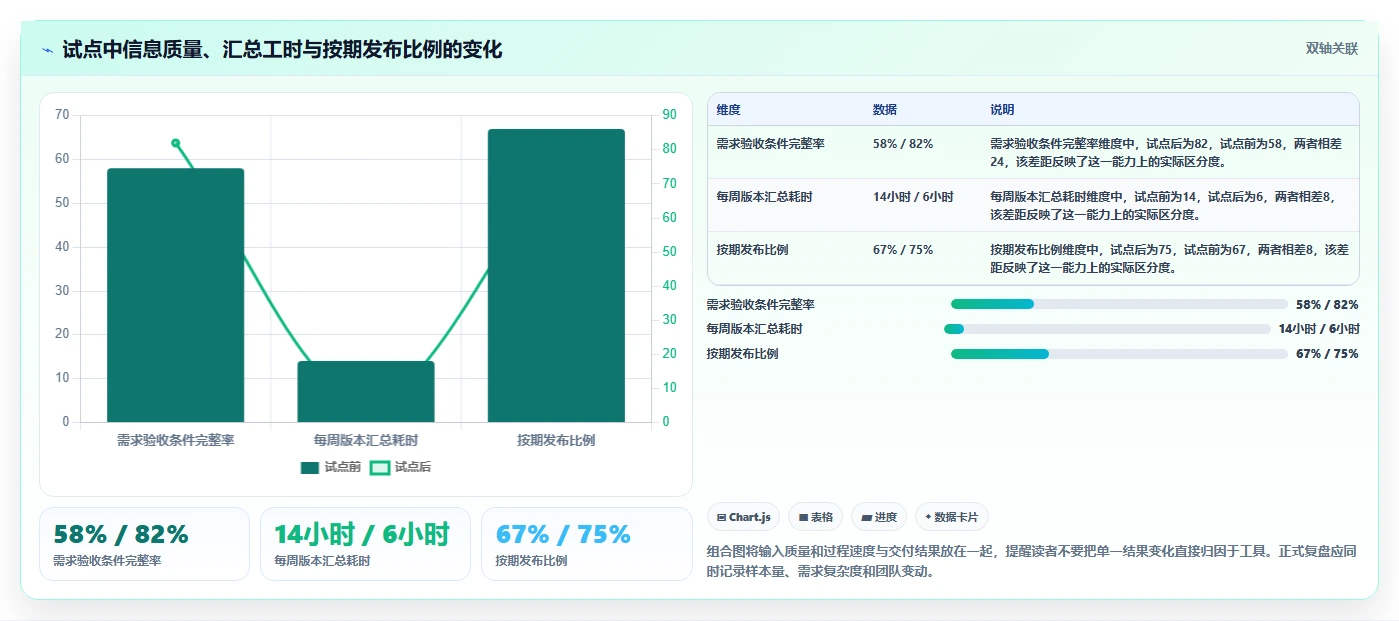Click table cell 按期发布比例
This screenshot has width=1399, height=621.
click(x=752, y=250)
